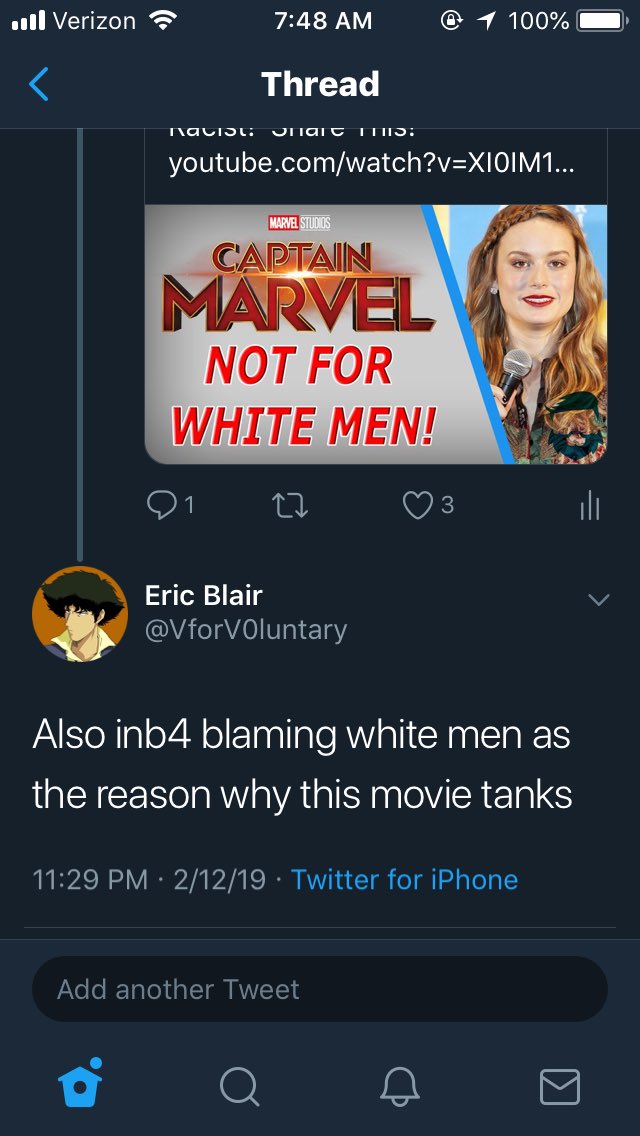Open the Search magnifier tab
640x1136 pixels.
tap(239, 1087)
